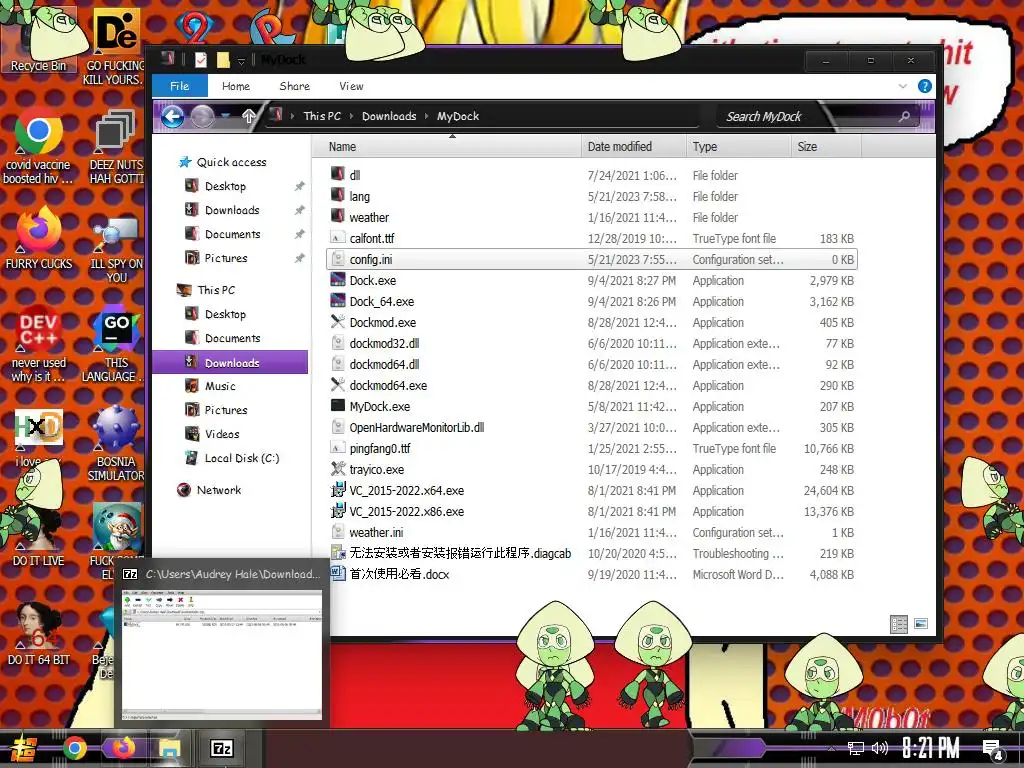Click MyDock in the address breadcrumb

coord(458,116)
